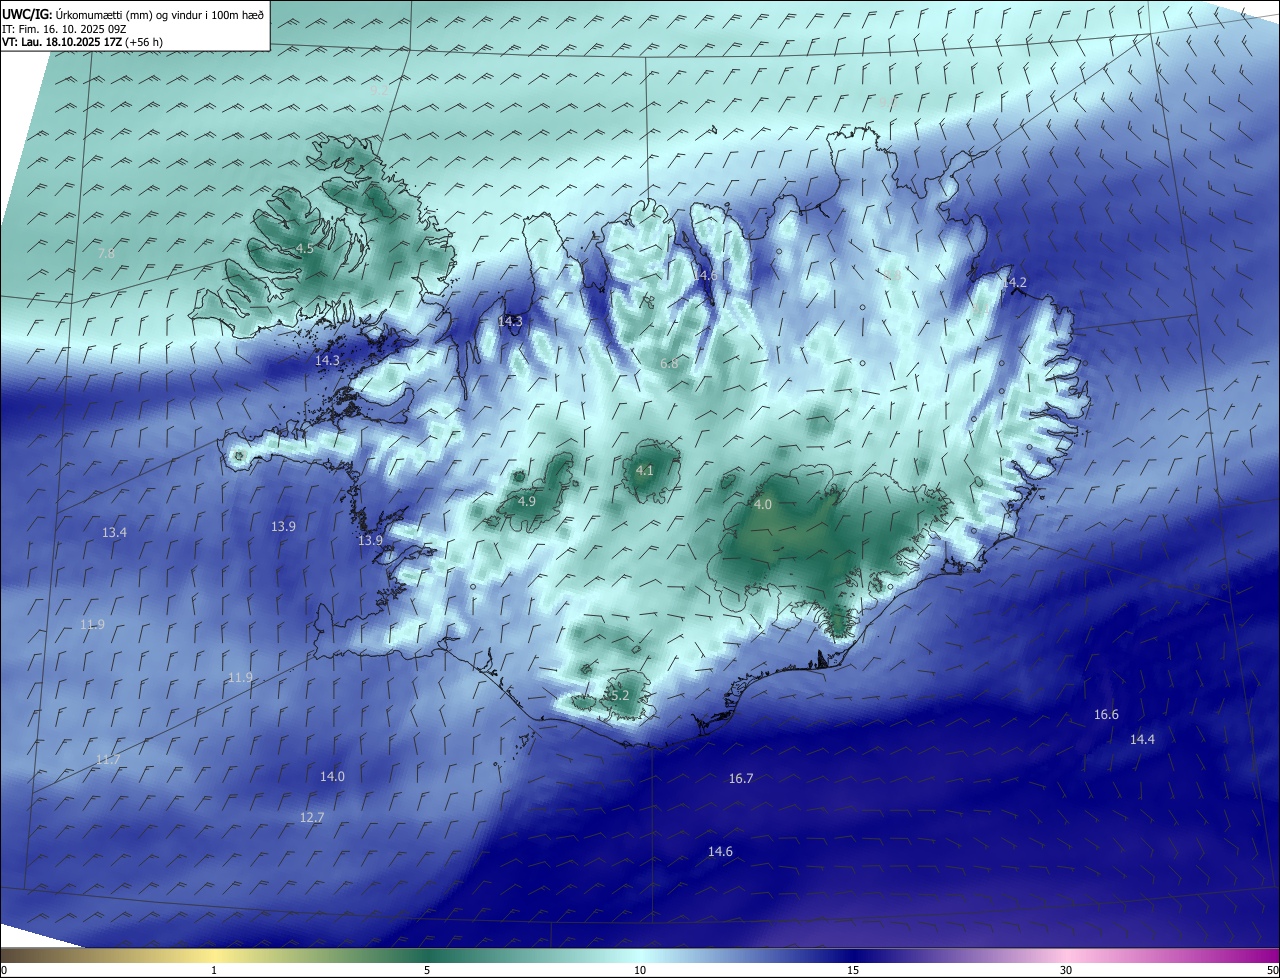This screenshot has width=1280, height=978.
Task: Click the 5.2 value label
Action: (x=619, y=695)
